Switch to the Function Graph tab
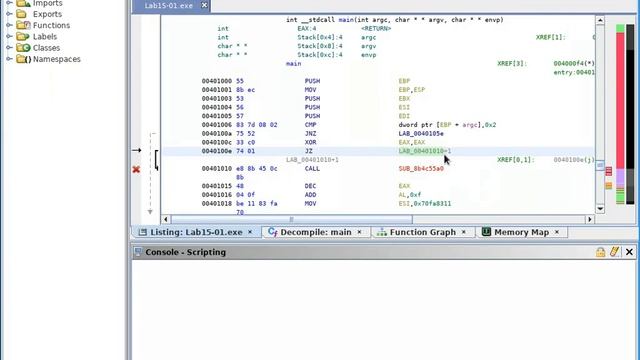The image size is (640, 360). [x=422, y=232]
